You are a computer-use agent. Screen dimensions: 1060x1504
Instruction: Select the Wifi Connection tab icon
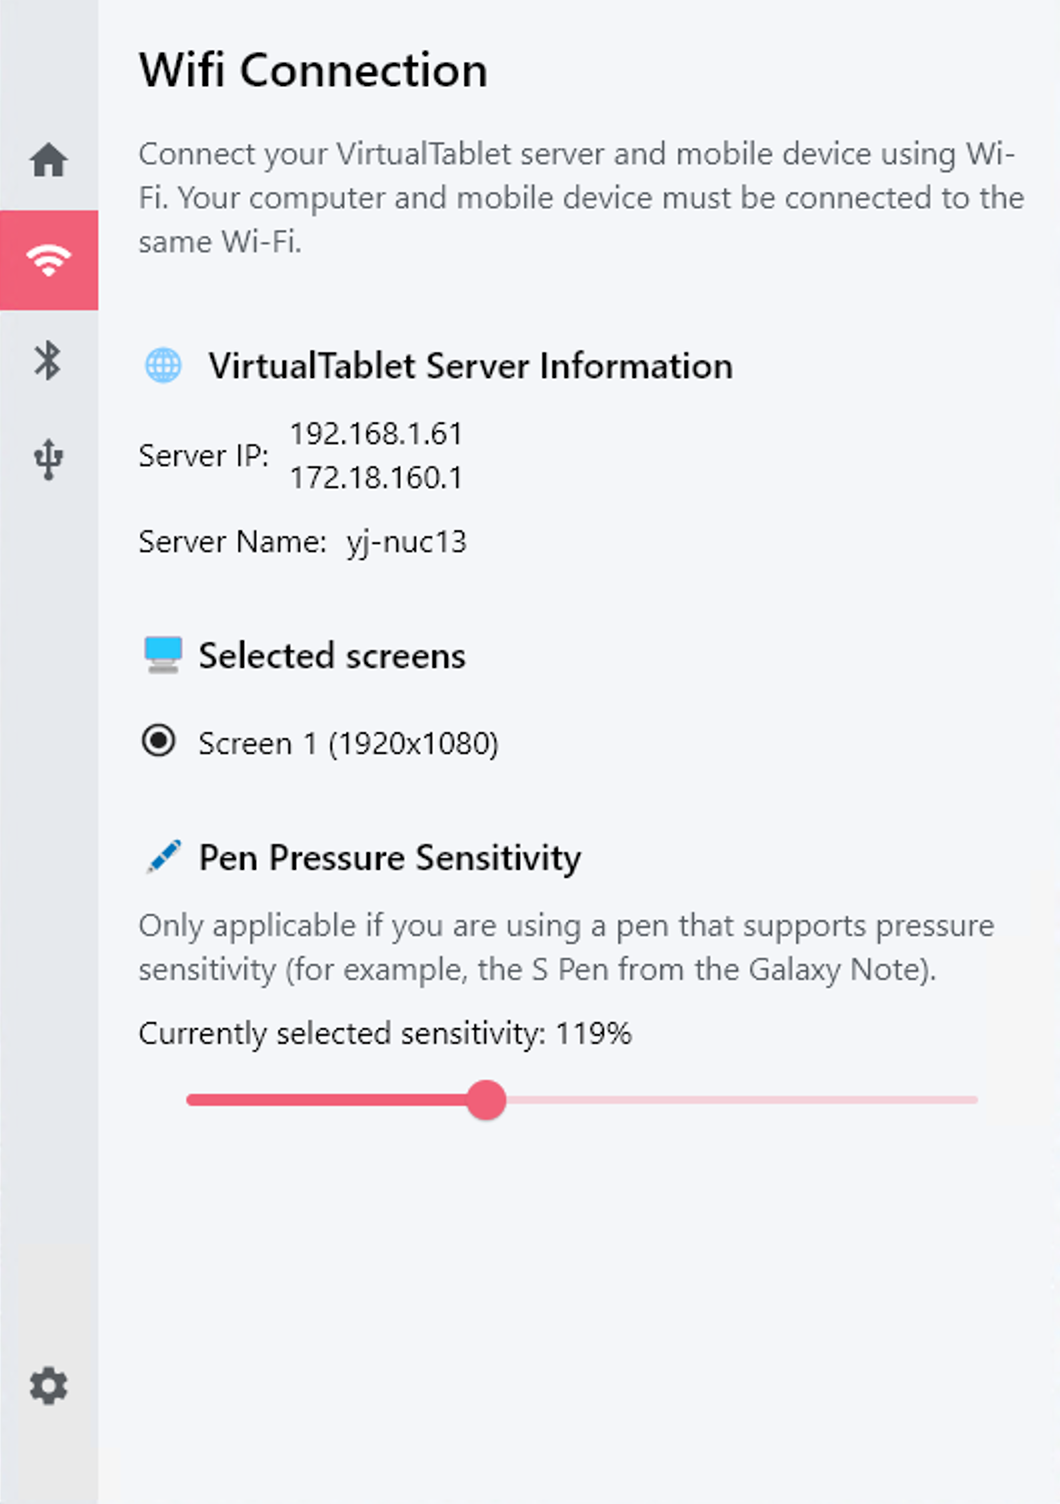tap(48, 260)
